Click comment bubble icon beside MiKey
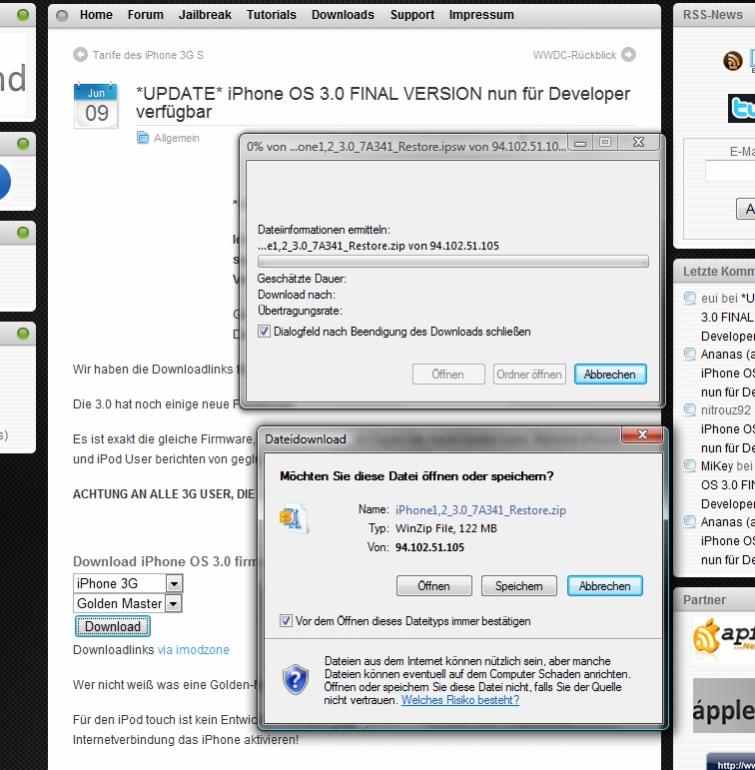Image resolution: width=755 pixels, height=770 pixels. click(690, 466)
